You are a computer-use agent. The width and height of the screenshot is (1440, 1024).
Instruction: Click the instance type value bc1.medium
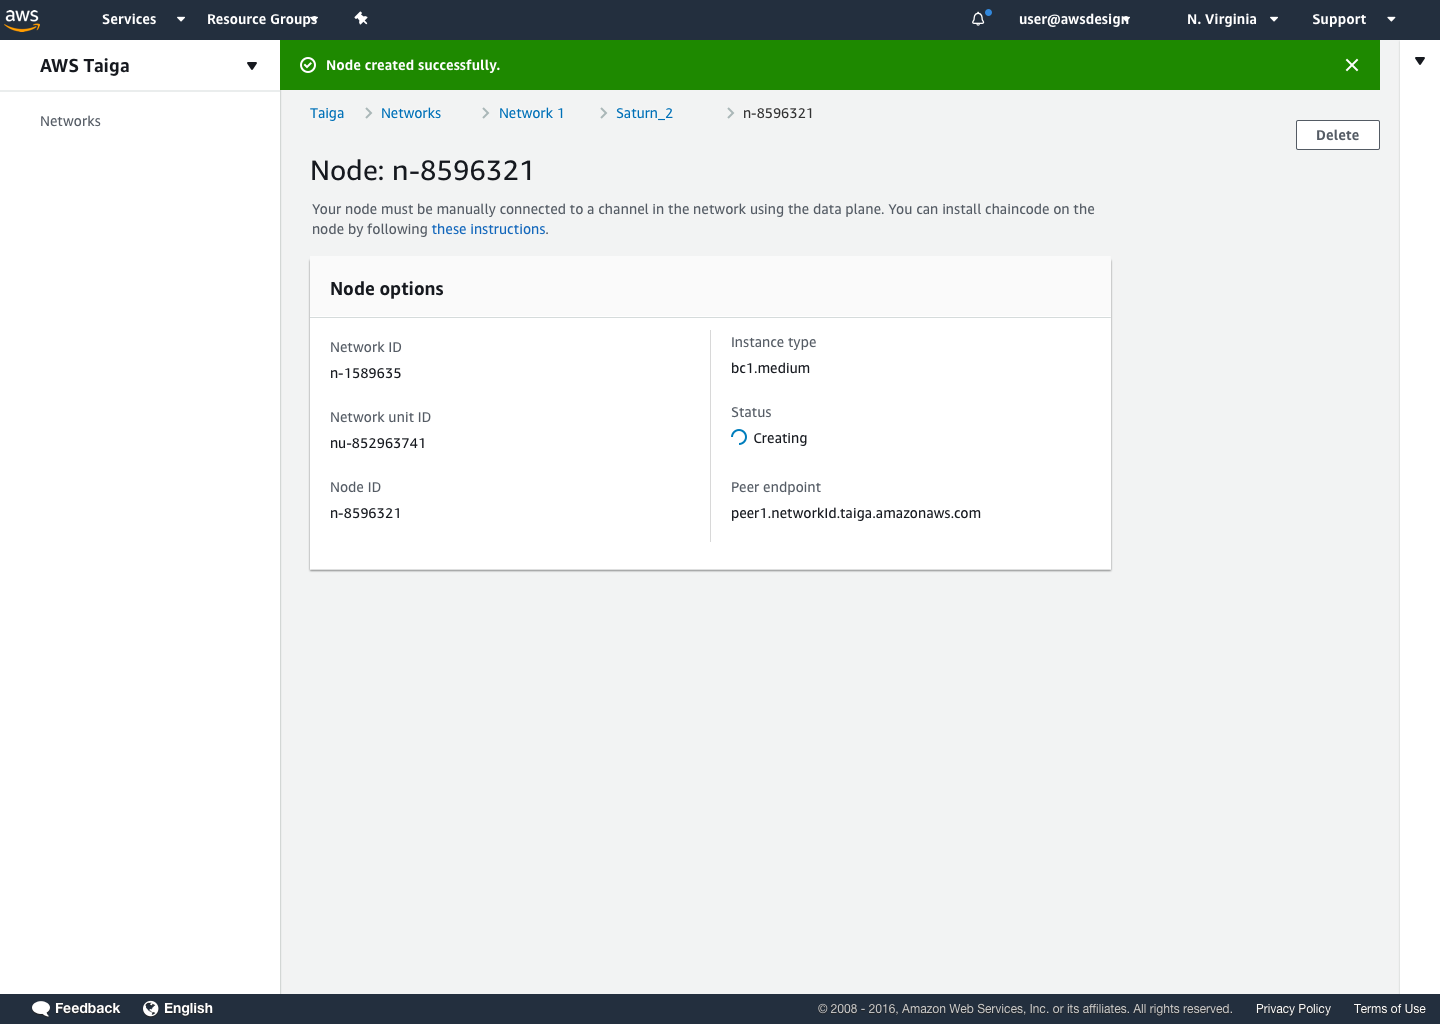coord(770,368)
